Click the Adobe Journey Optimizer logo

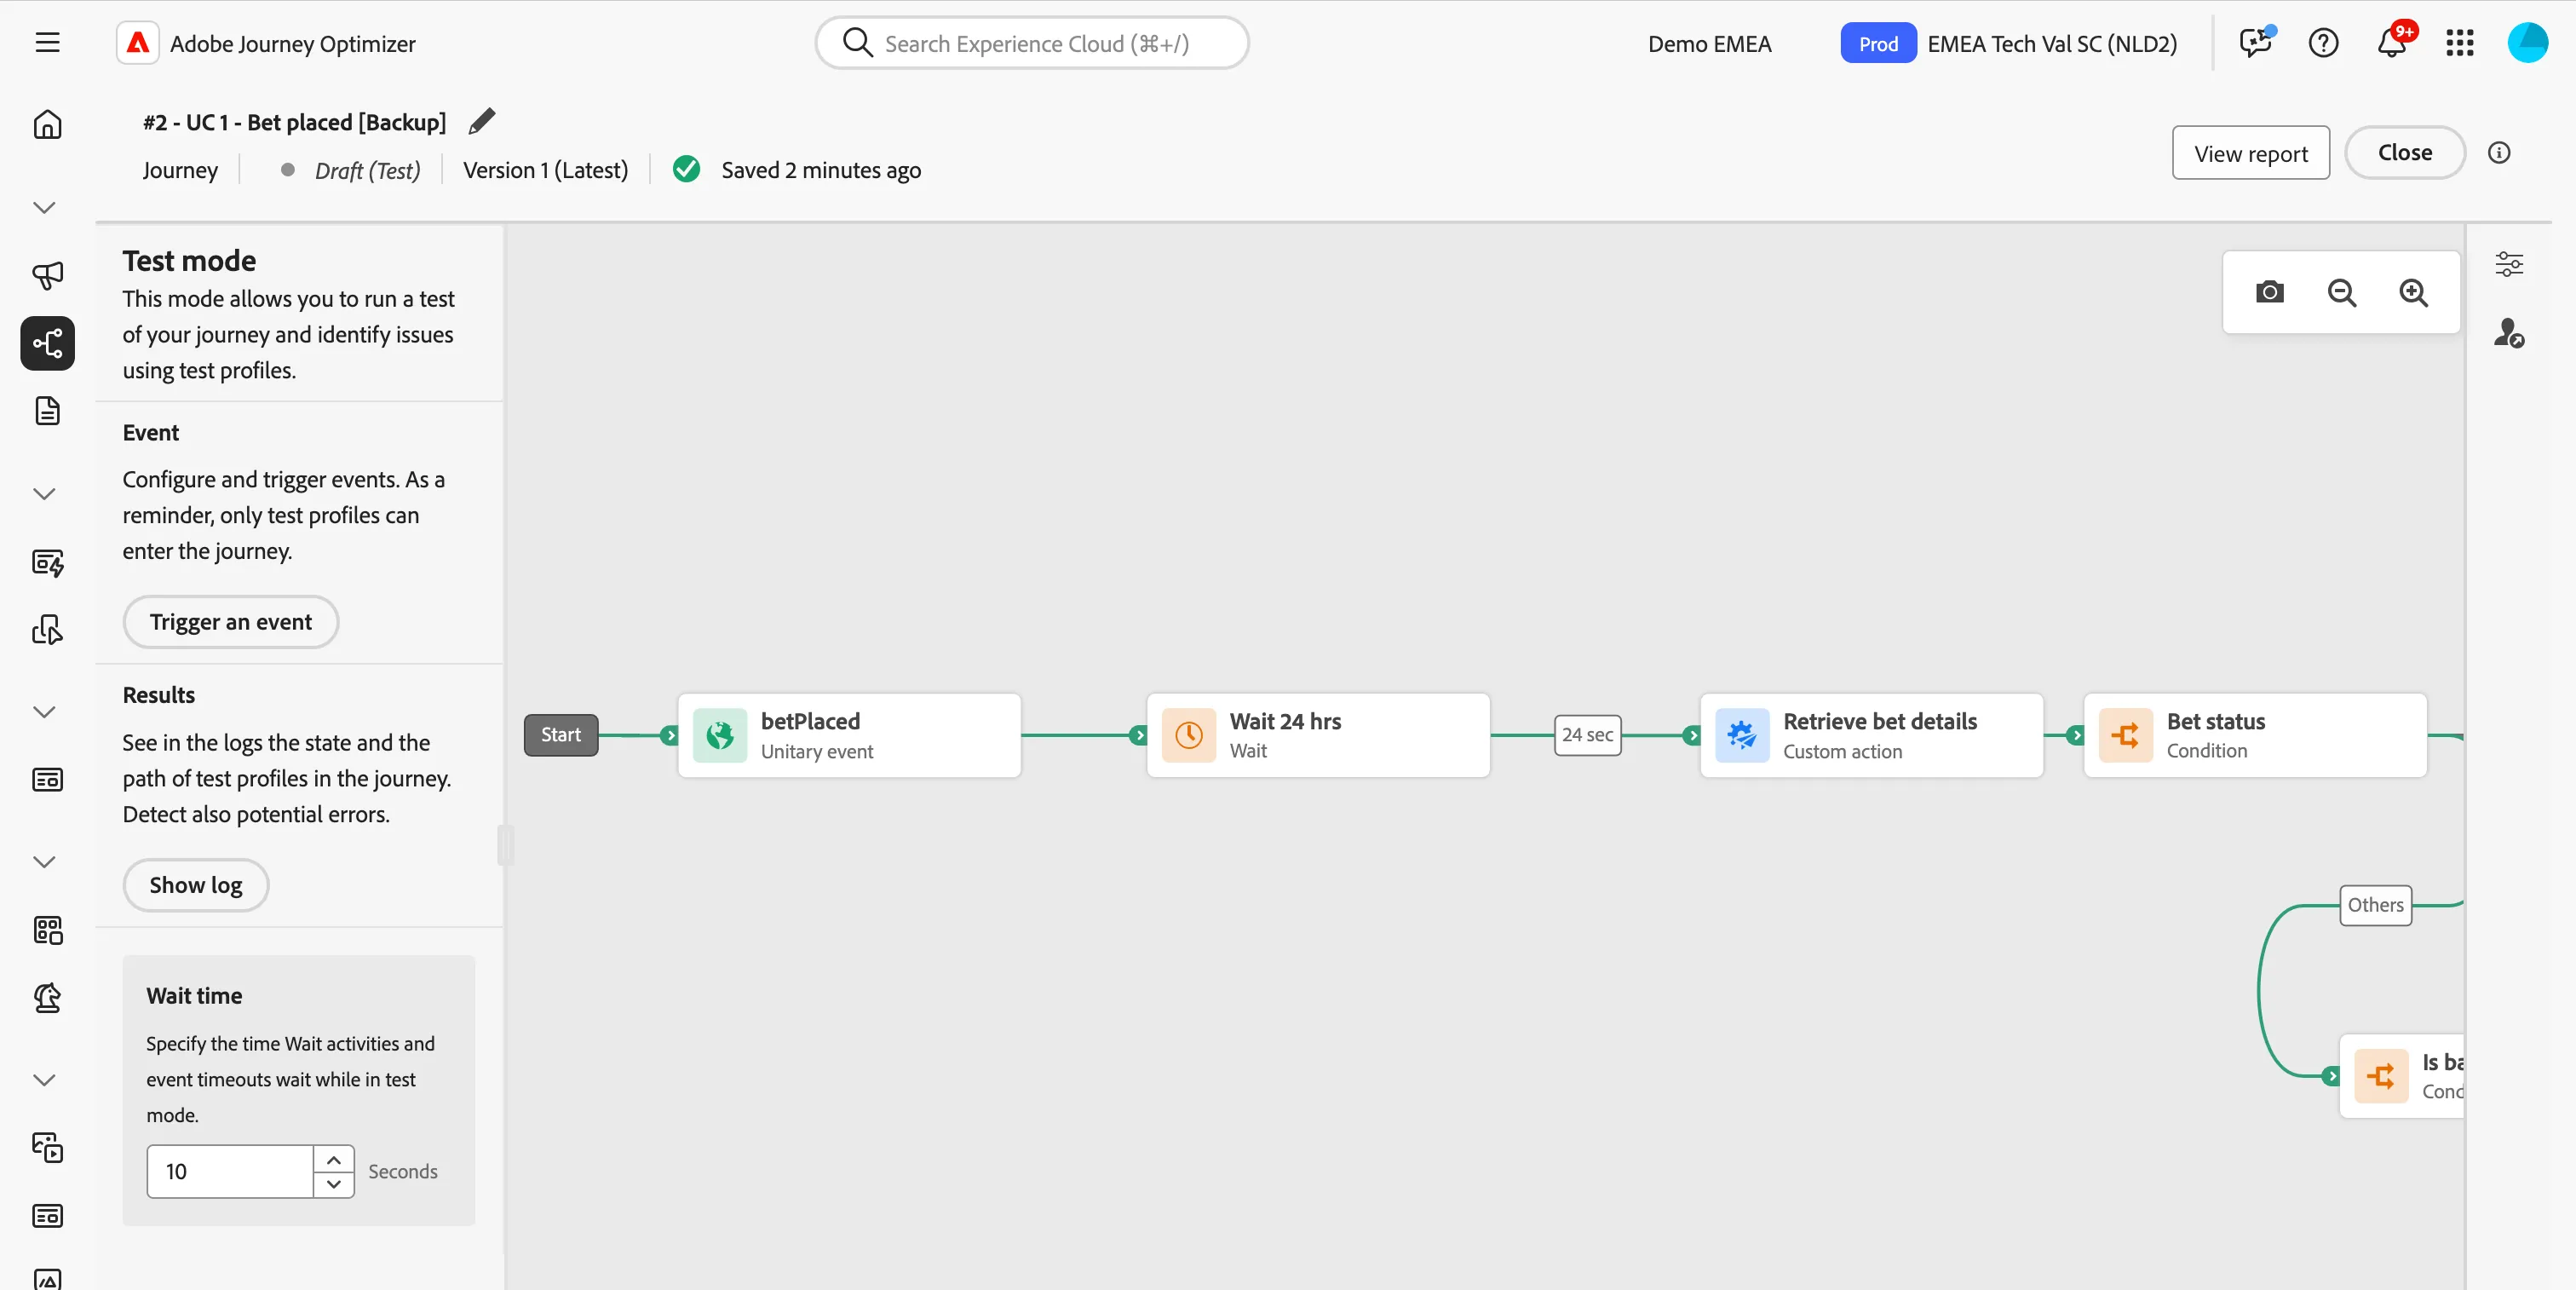click(x=137, y=43)
